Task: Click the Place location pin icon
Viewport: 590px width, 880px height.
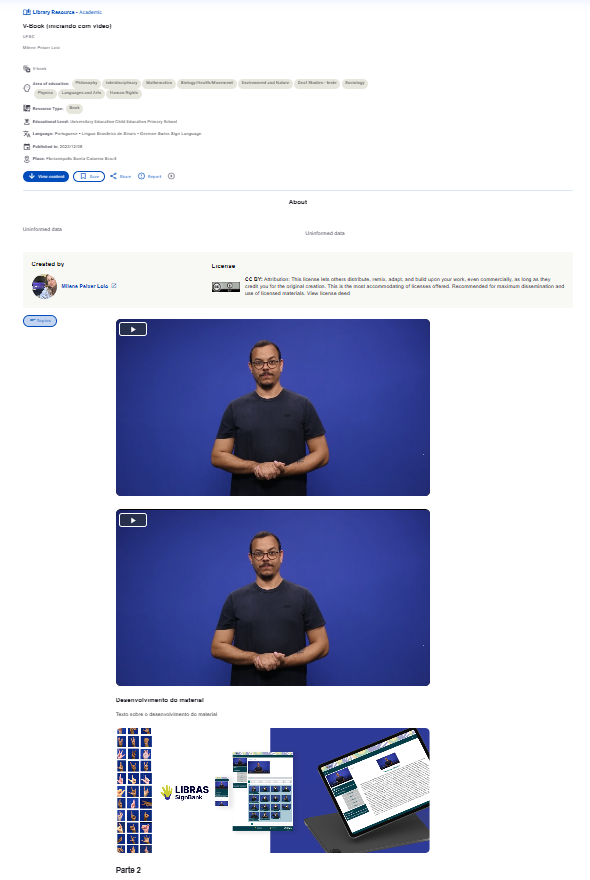Action: [x=26, y=159]
